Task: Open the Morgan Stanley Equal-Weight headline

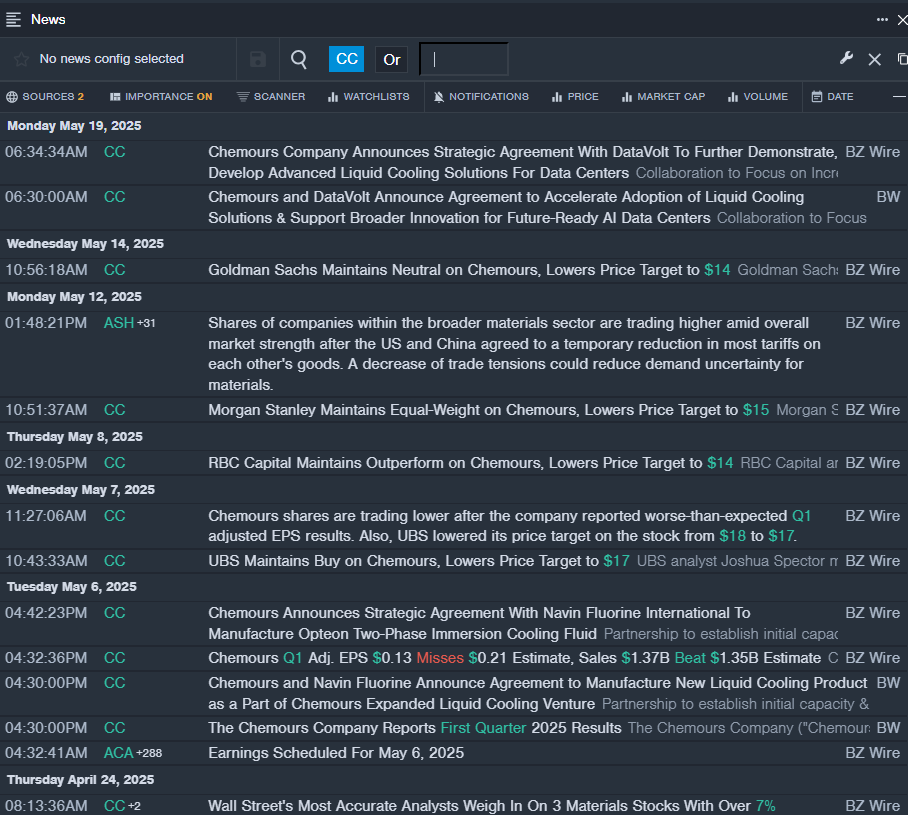Action: pyautogui.click(x=489, y=410)
